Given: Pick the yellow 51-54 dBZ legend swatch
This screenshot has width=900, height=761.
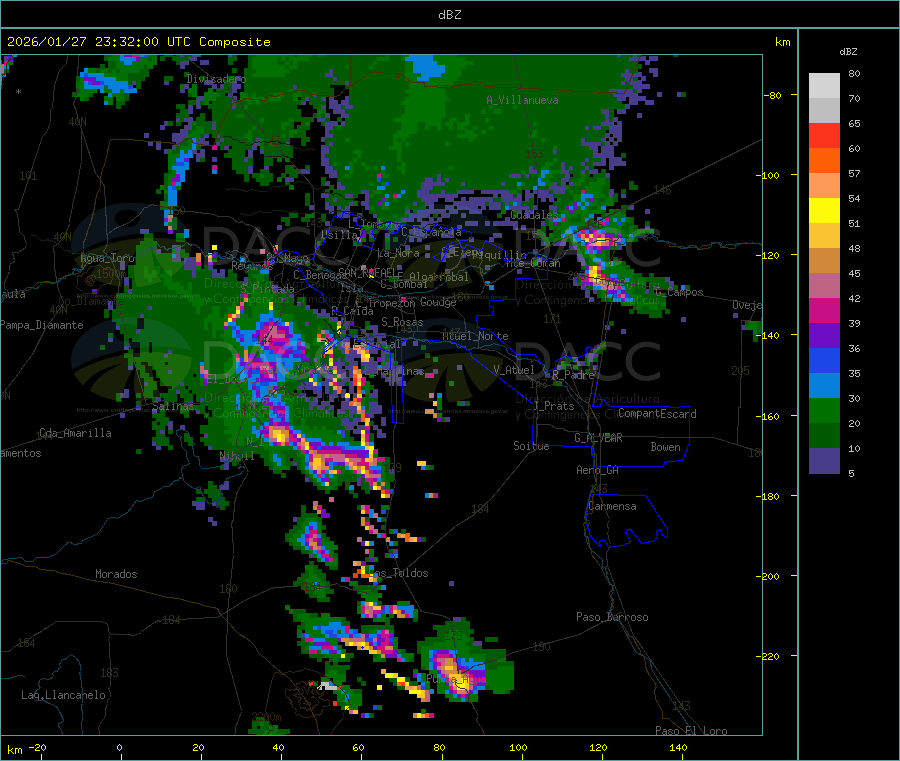Looking at the screenshot, I should [x=824, y=211].
